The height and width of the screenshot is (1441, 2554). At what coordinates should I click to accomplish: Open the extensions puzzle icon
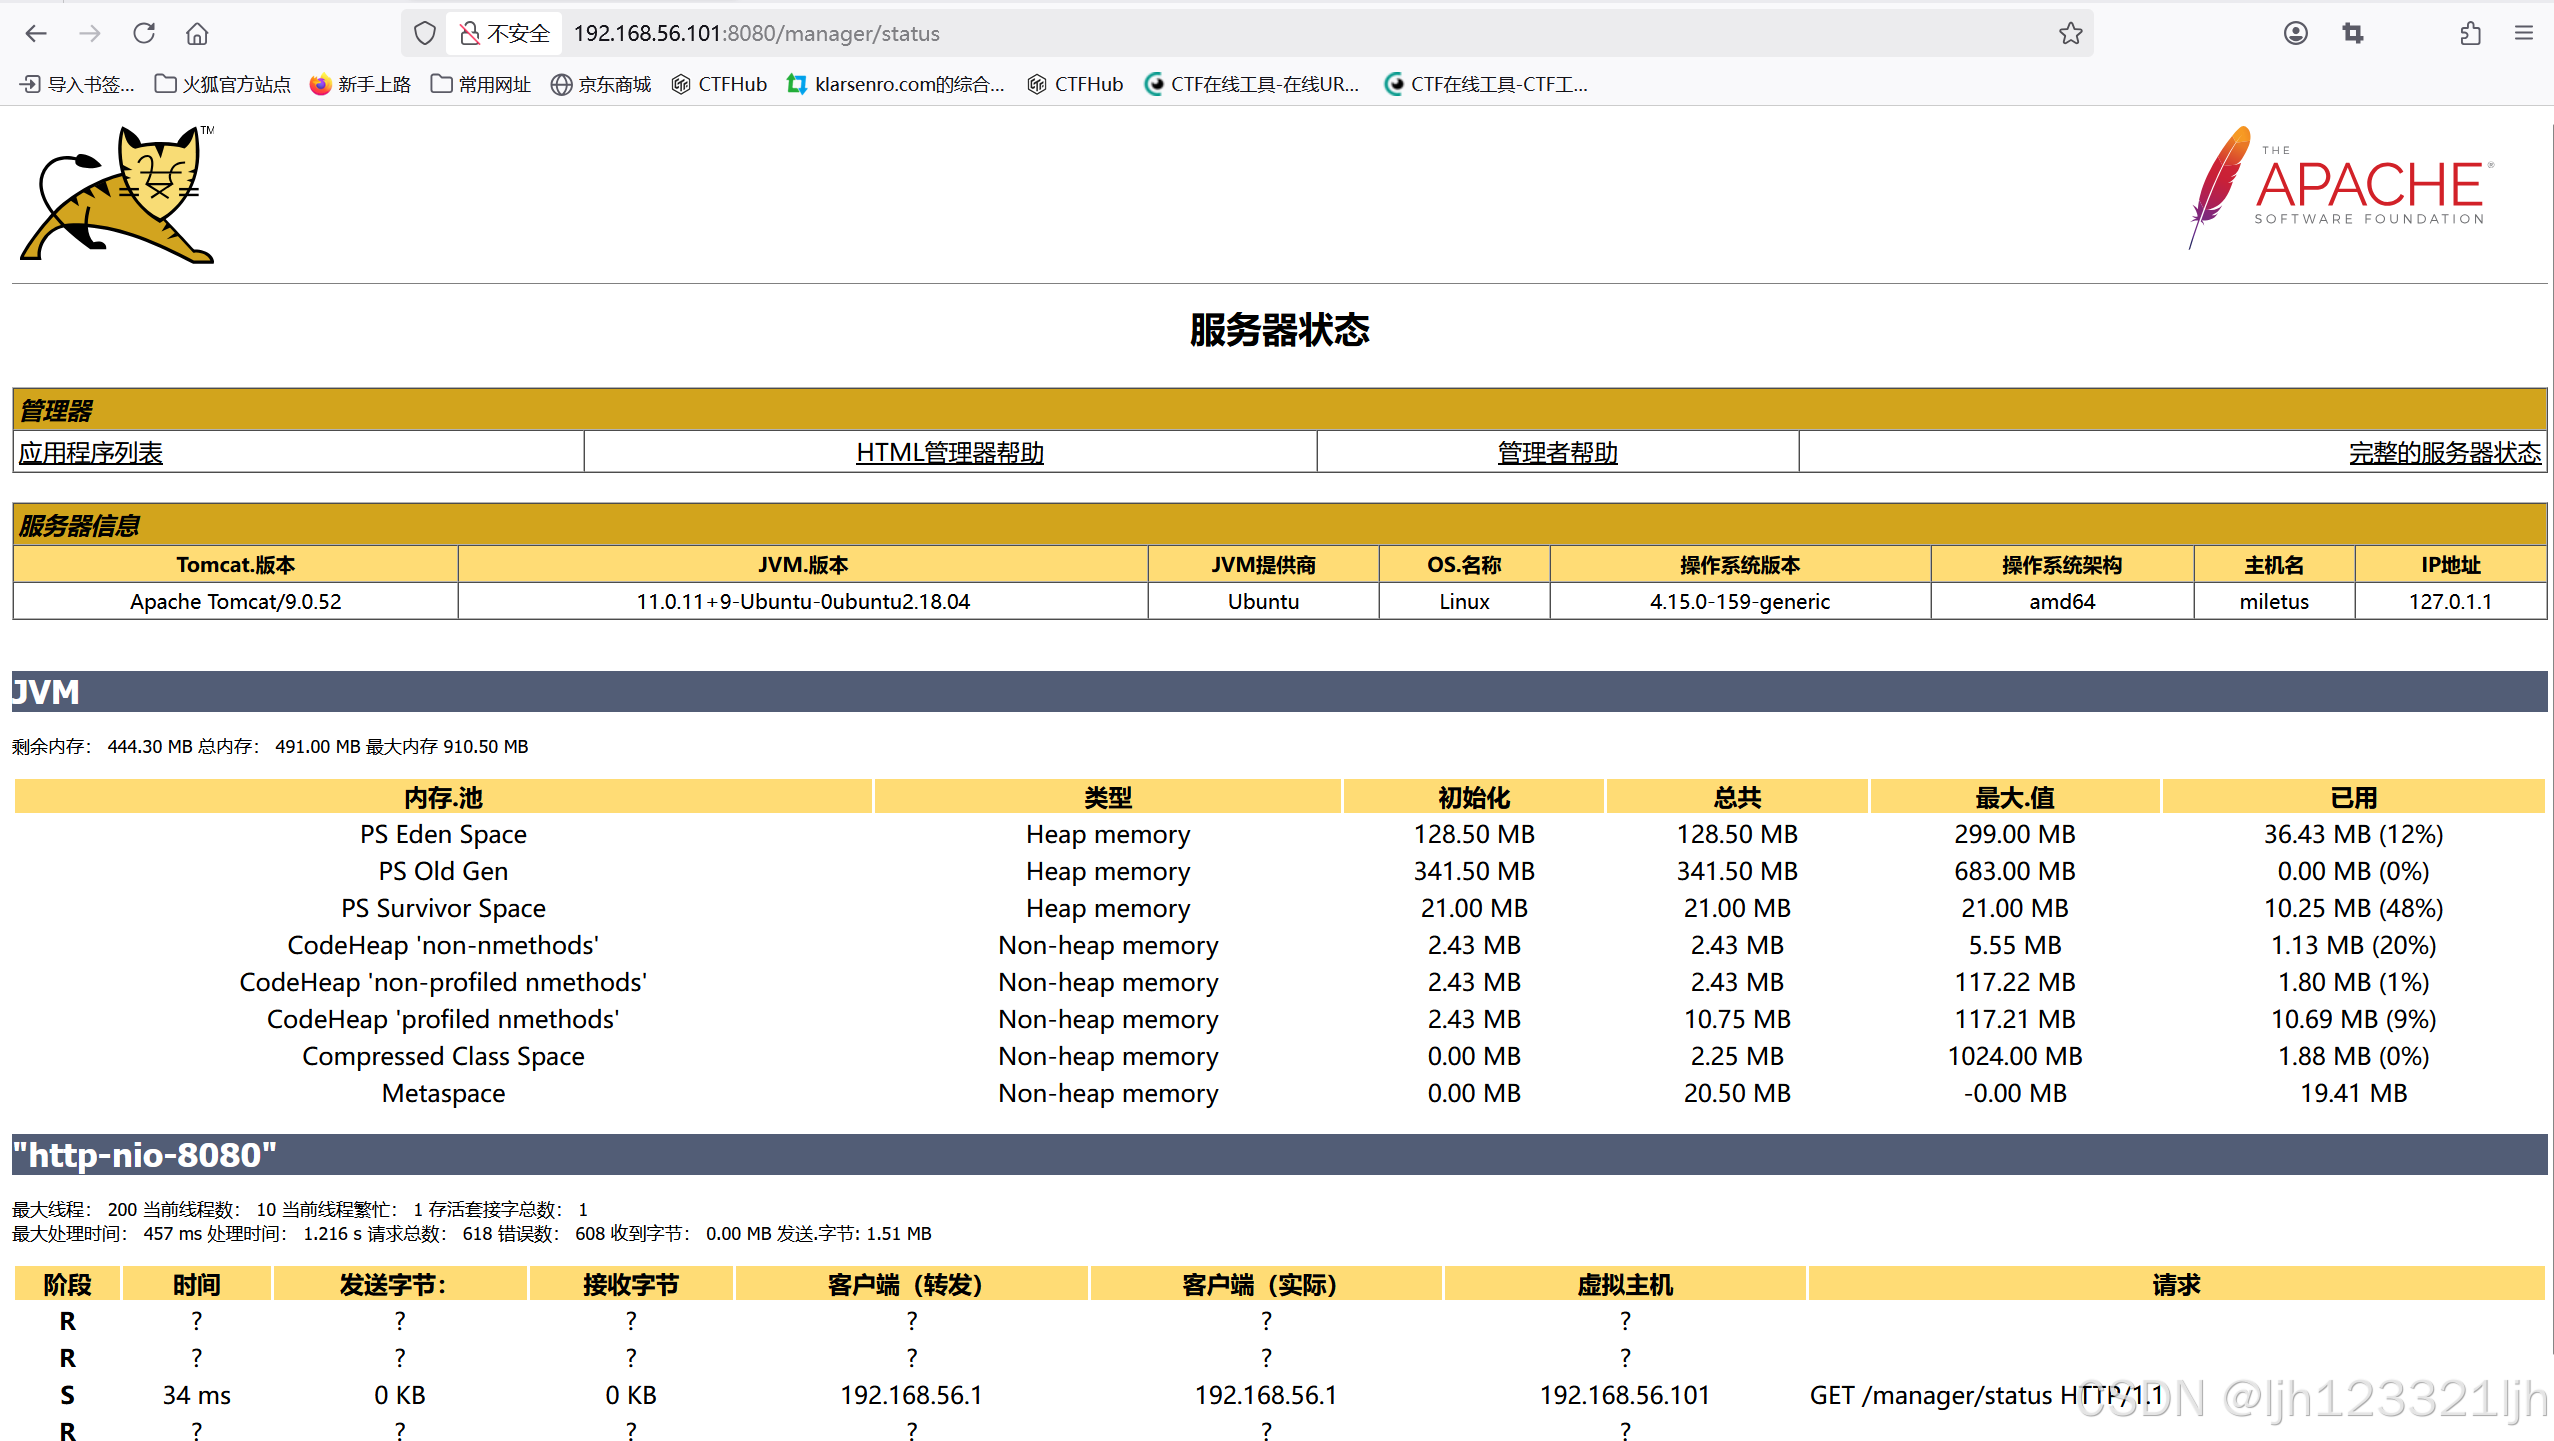(x=2470, y=33)
